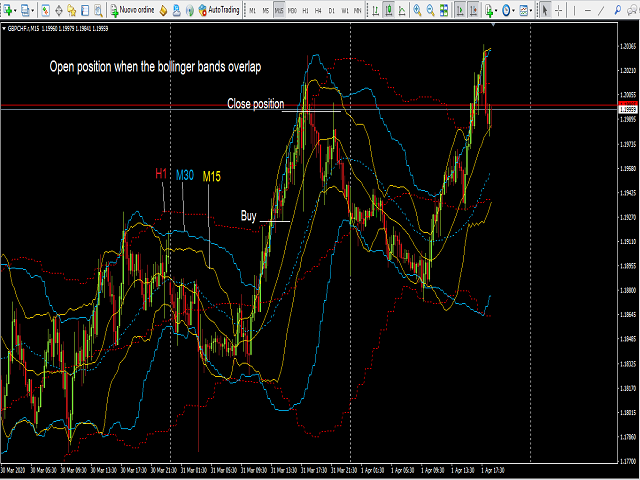This screenshot has width=640, height=480.
Task: Switch to W1 timeframe
Action: click(x=345, y=11)
